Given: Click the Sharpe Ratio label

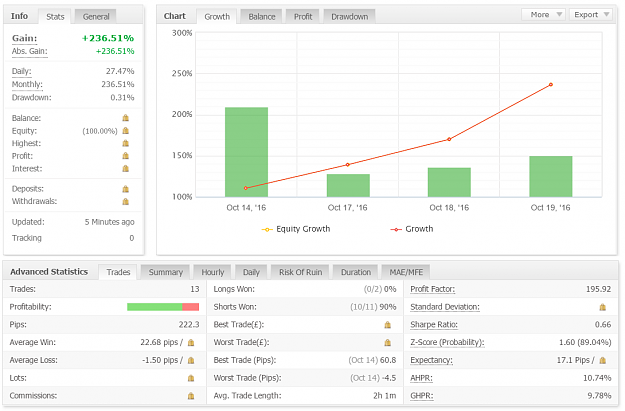Looking at the screenshot, I should click(434, 325).
